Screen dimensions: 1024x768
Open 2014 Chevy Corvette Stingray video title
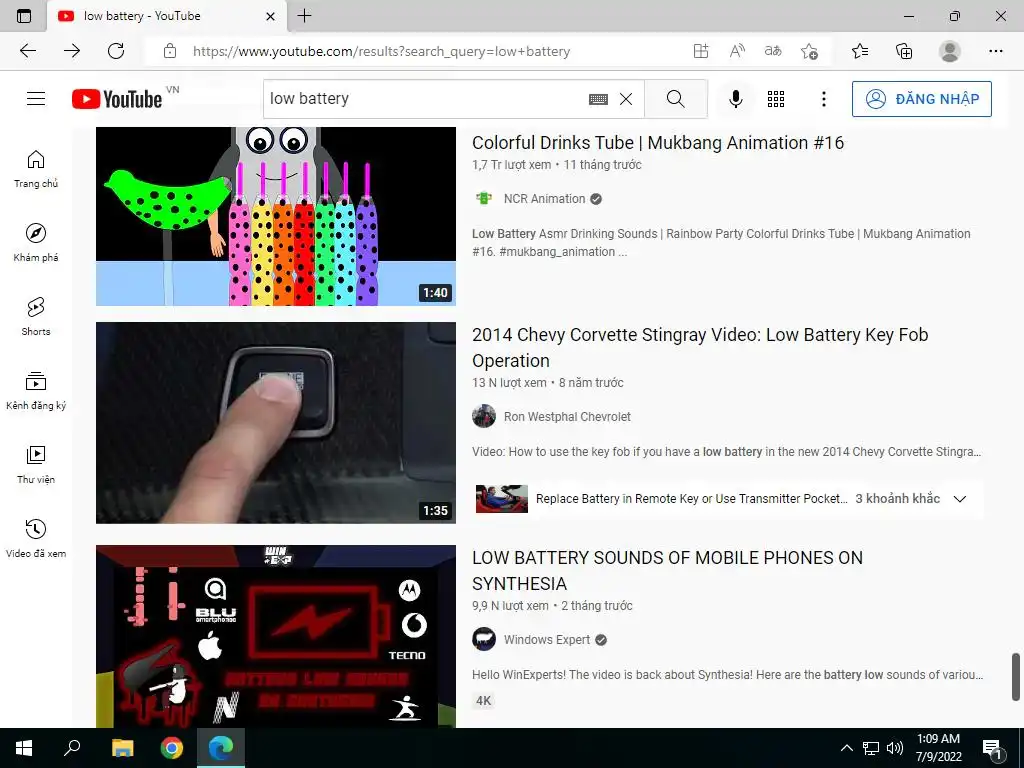coord(700,347)
